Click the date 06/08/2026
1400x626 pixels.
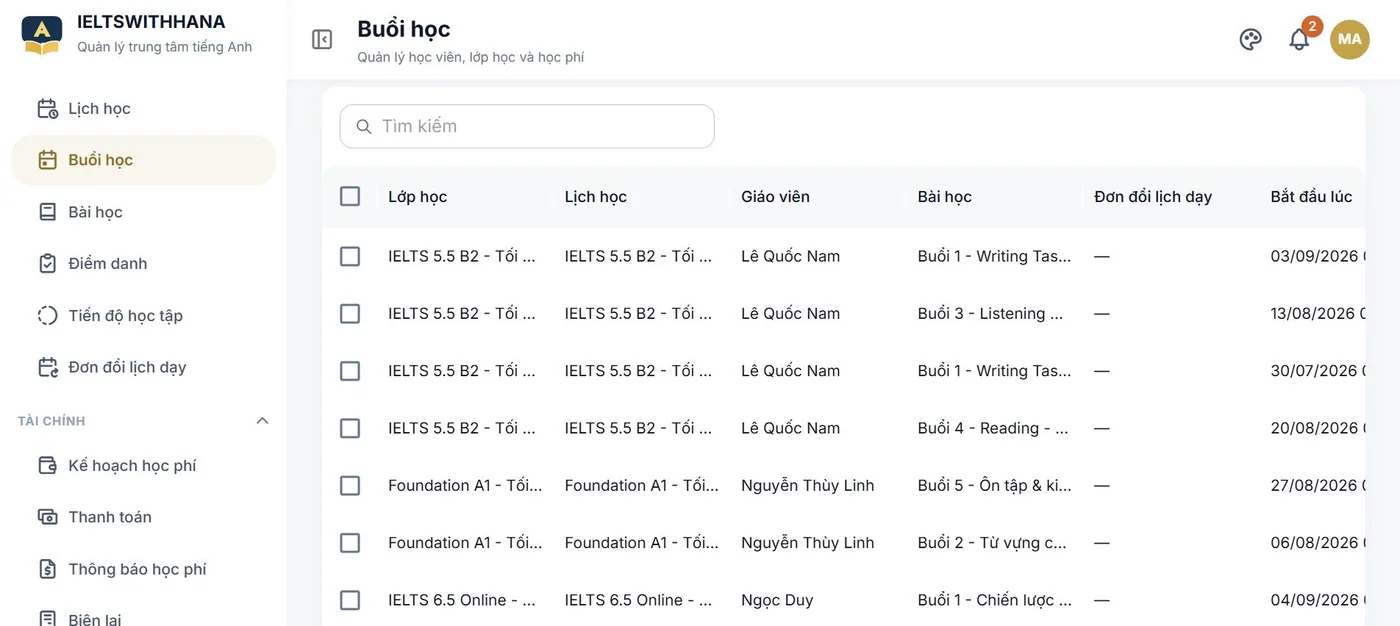[x=1314, y=543]
